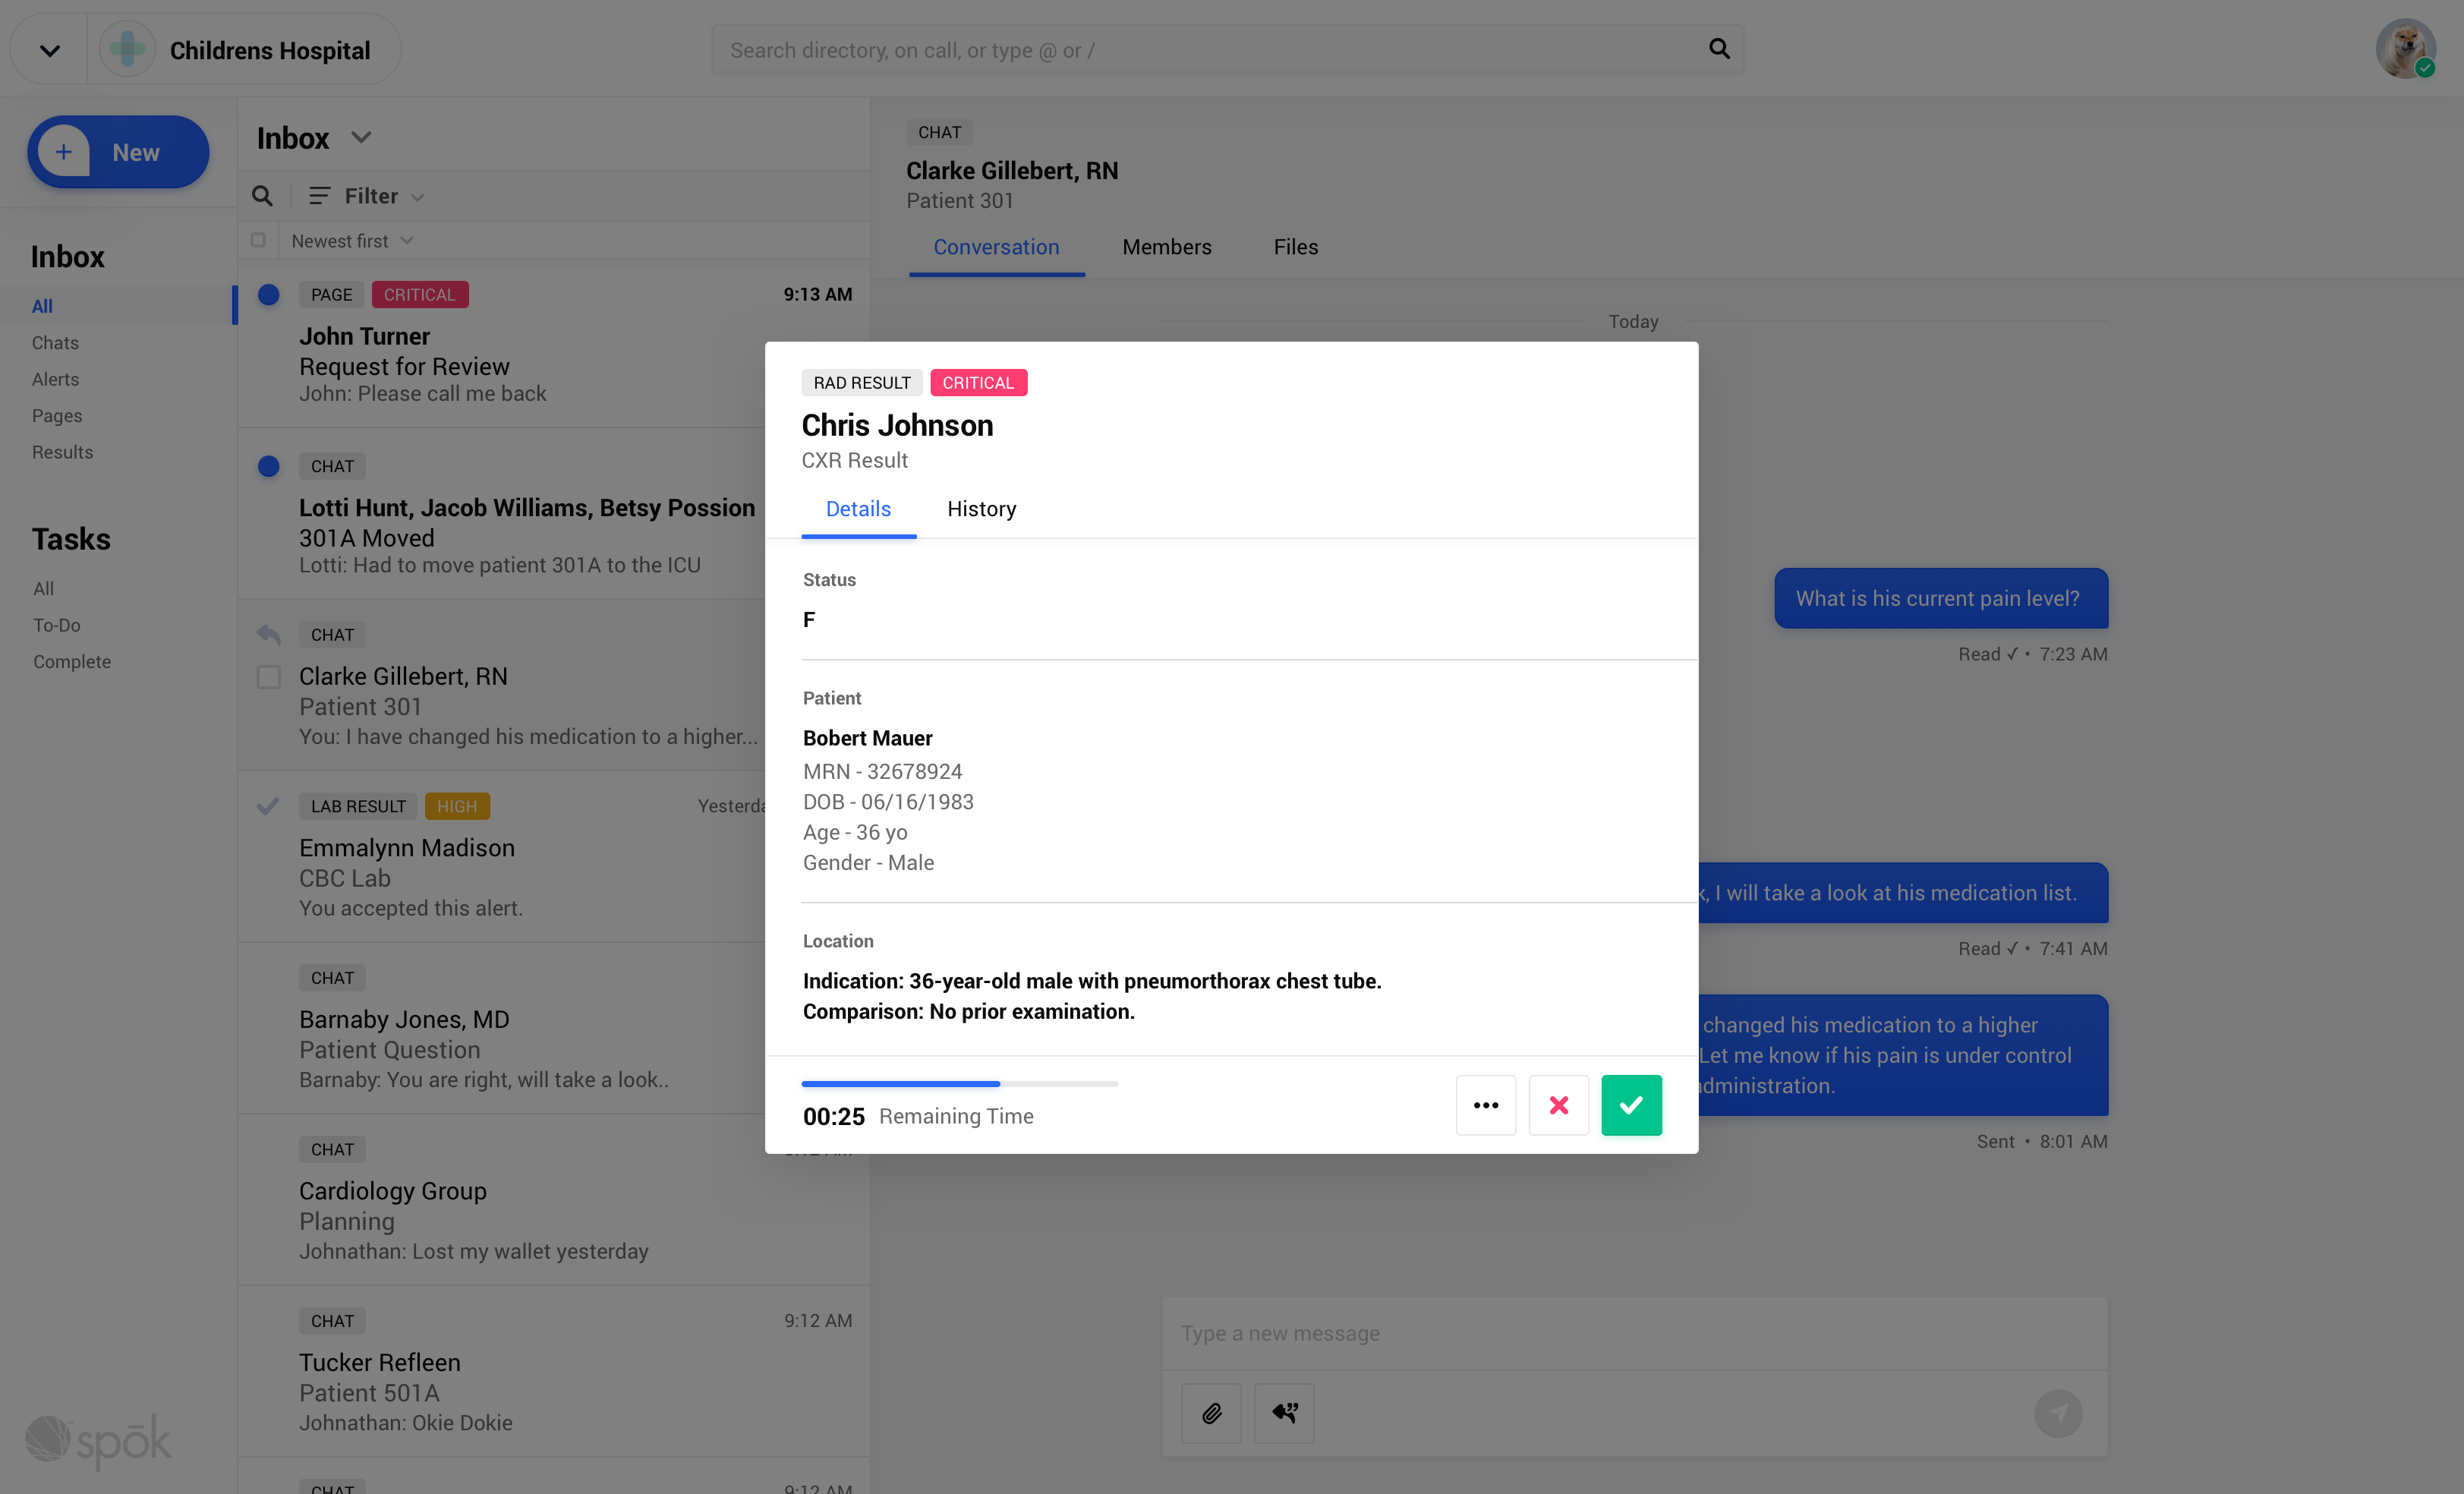Viewport: 2464px width, 1494px height.
Task: Select Clarke Gillebert chat checkbox
Action: (268, 677)
